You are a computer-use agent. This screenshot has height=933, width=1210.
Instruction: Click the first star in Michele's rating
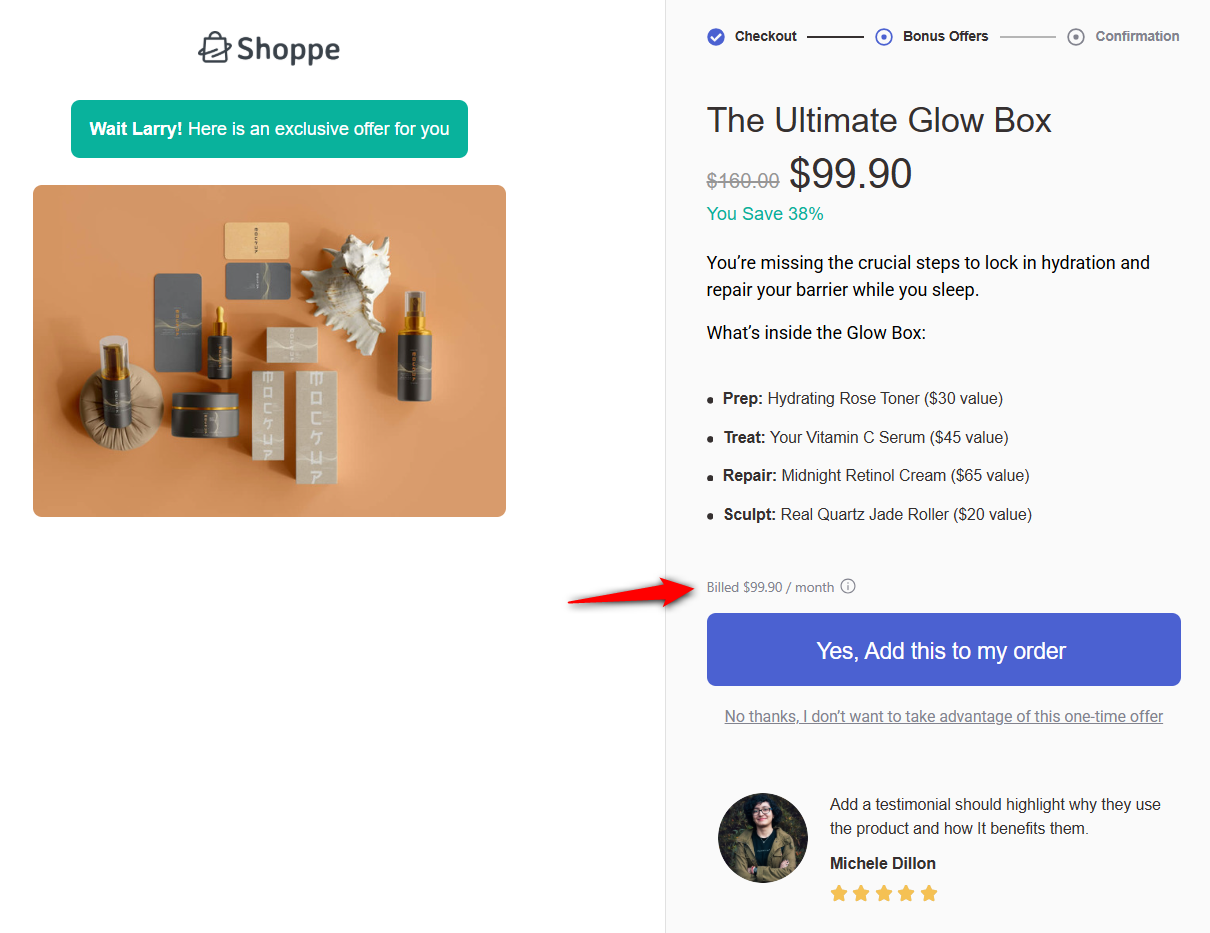[x=839, y=893]
